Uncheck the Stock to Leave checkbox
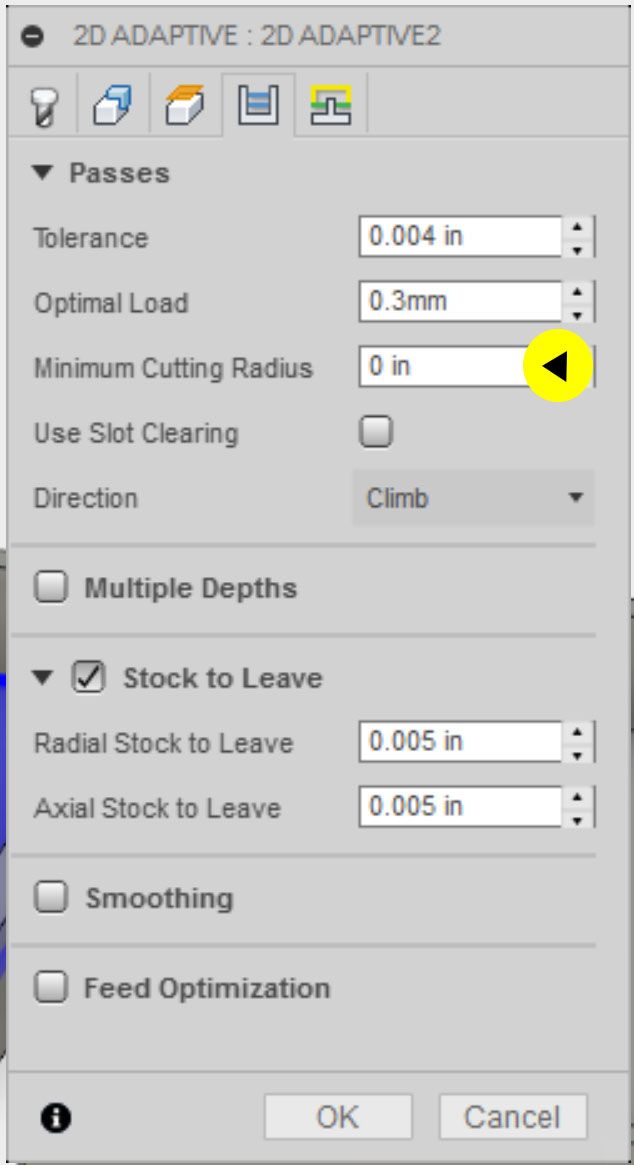 [88, 678]
